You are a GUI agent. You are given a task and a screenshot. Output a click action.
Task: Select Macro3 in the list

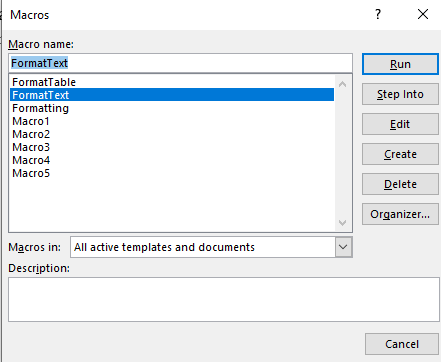click(x=172, y=147)
